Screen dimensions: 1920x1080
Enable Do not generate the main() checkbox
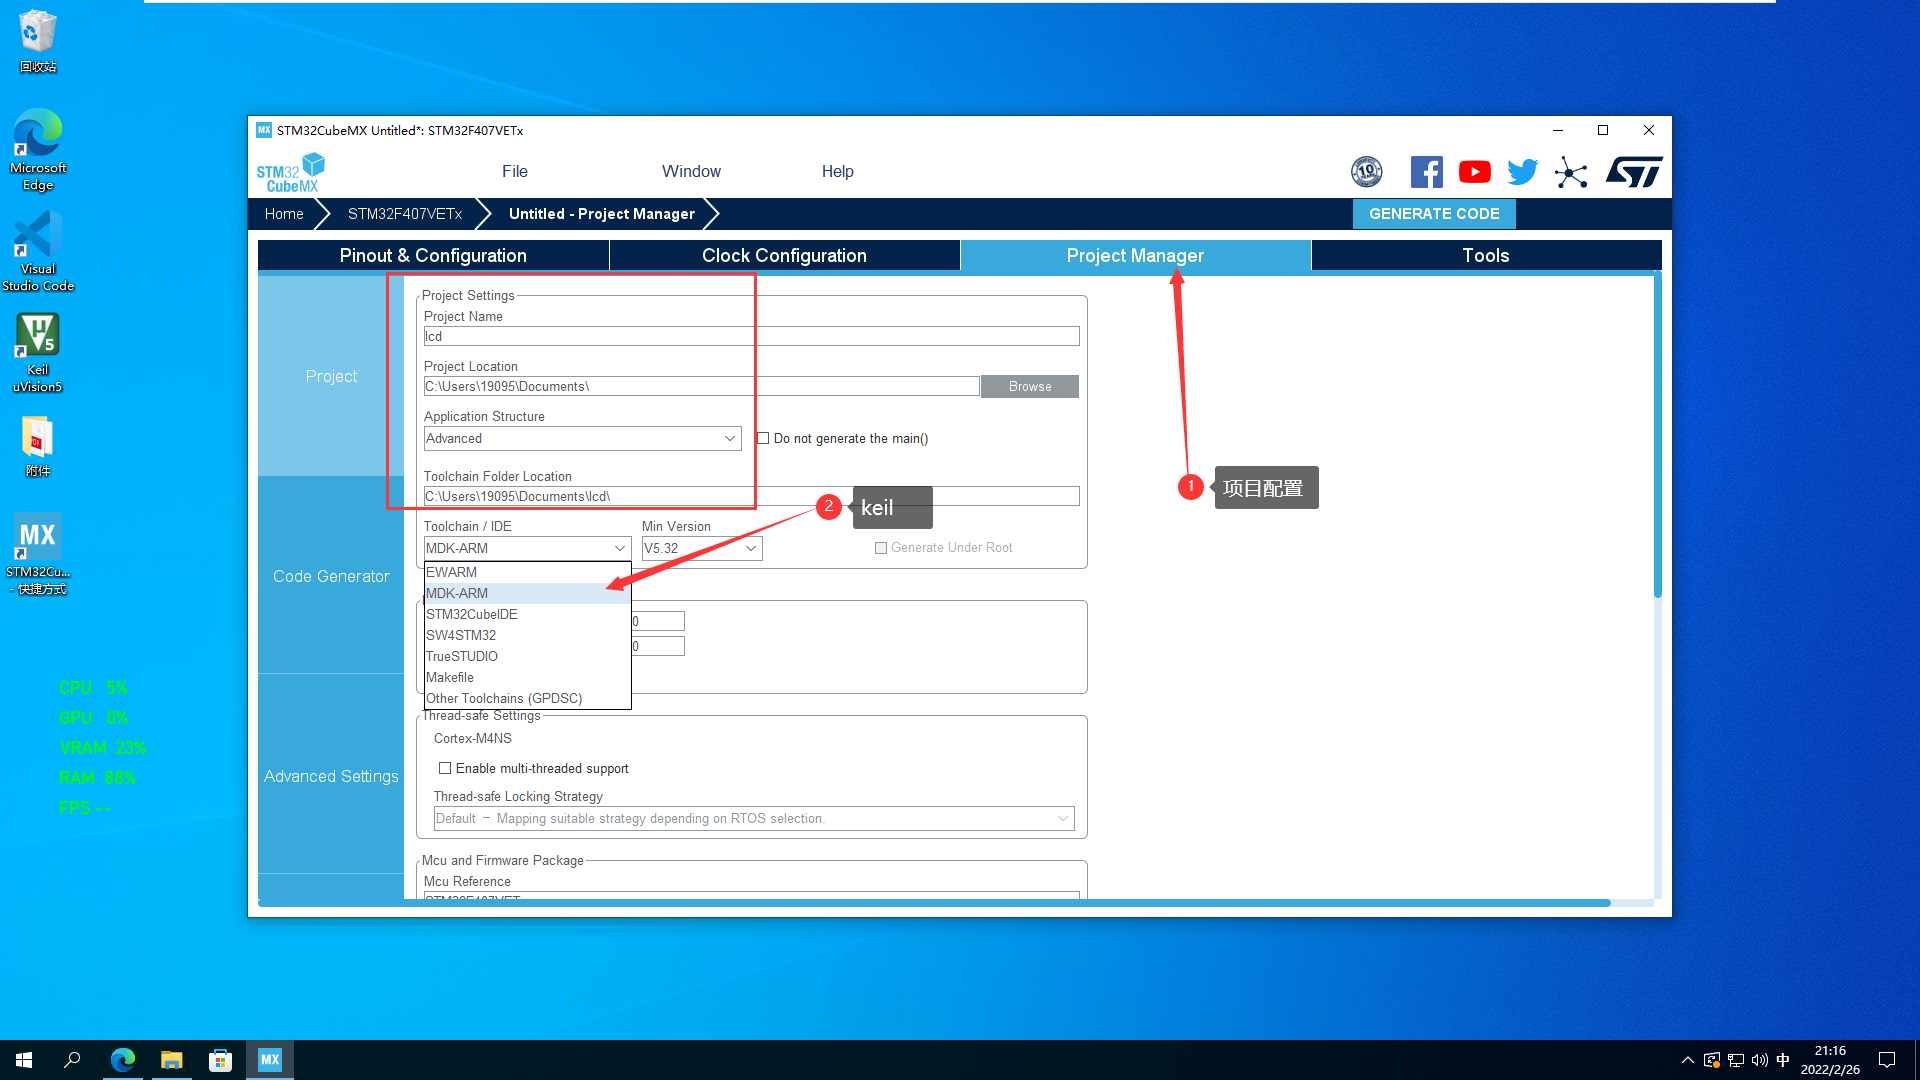[x=763, y=438]
